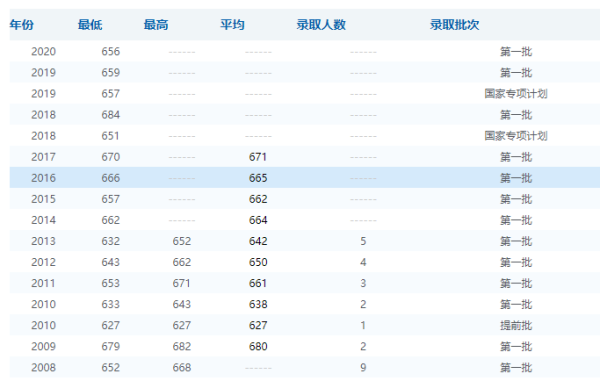Select the average score 642
Image resolution: width=600 pixels, height=381 pixels.
(x=258, y=241)
